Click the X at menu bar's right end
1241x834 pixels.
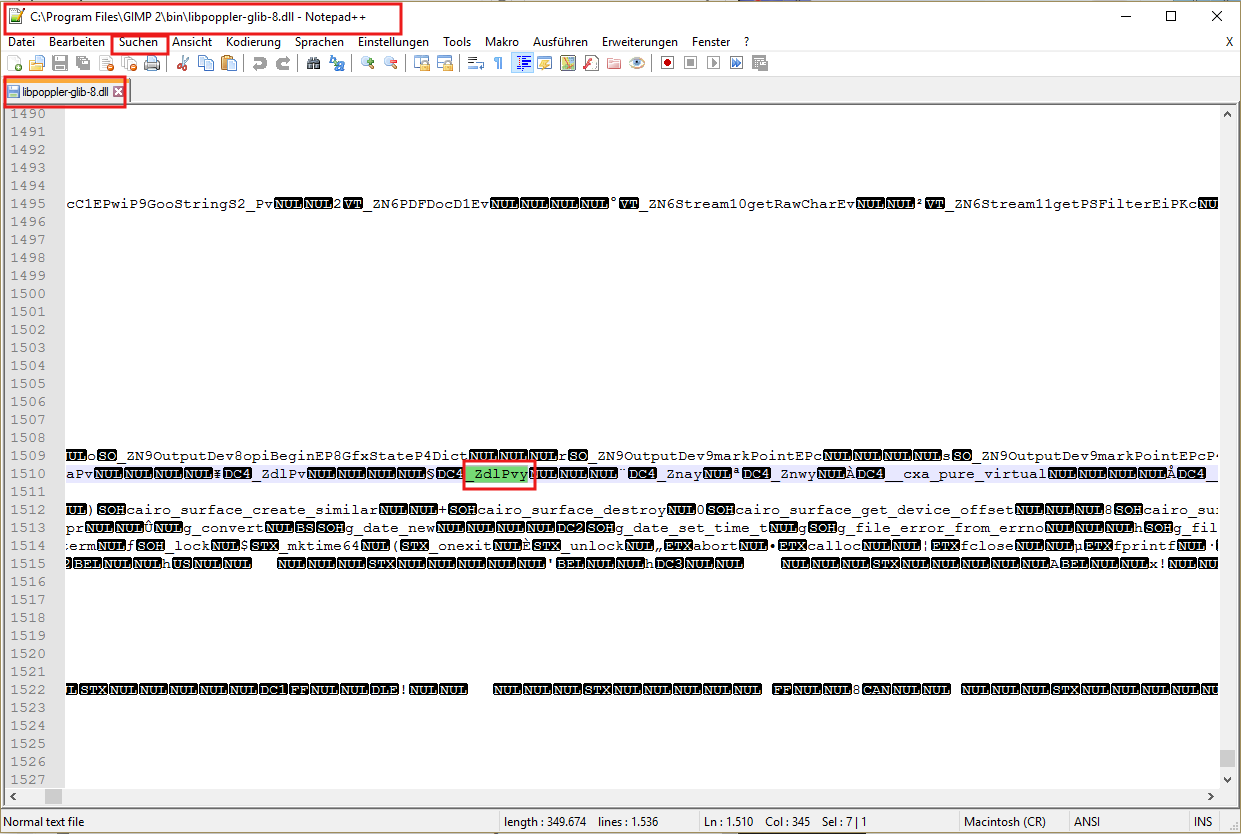pos(1229,42)
